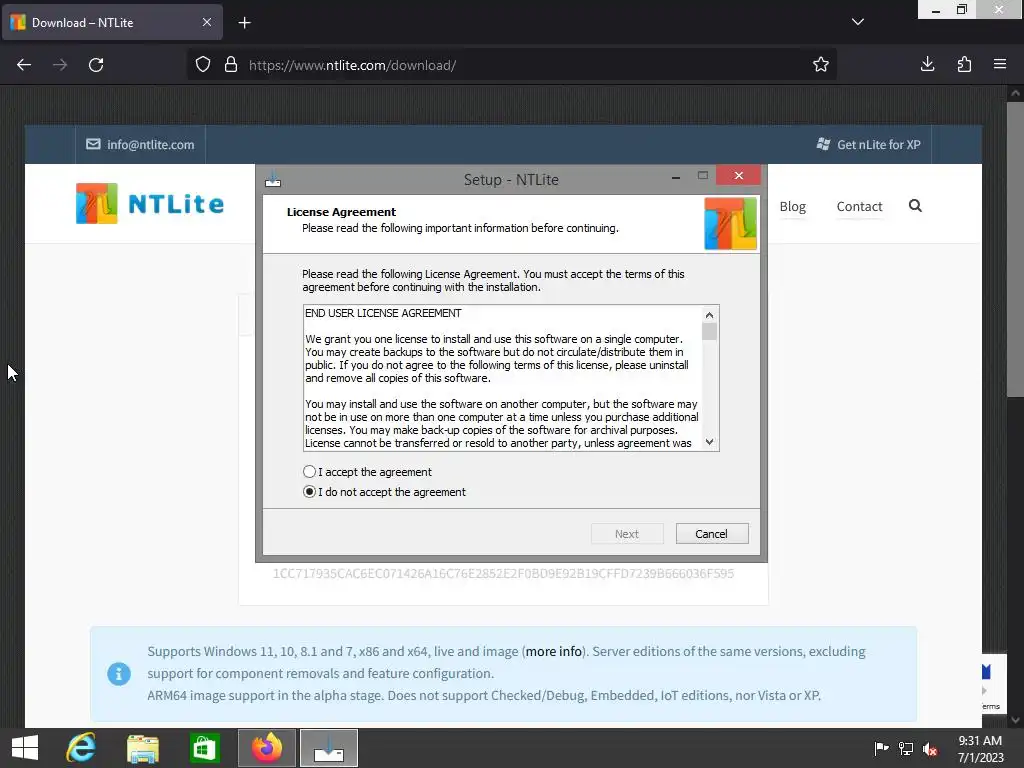Open Firefox extensions menu

pyautogui.click(x=964, y=64)
